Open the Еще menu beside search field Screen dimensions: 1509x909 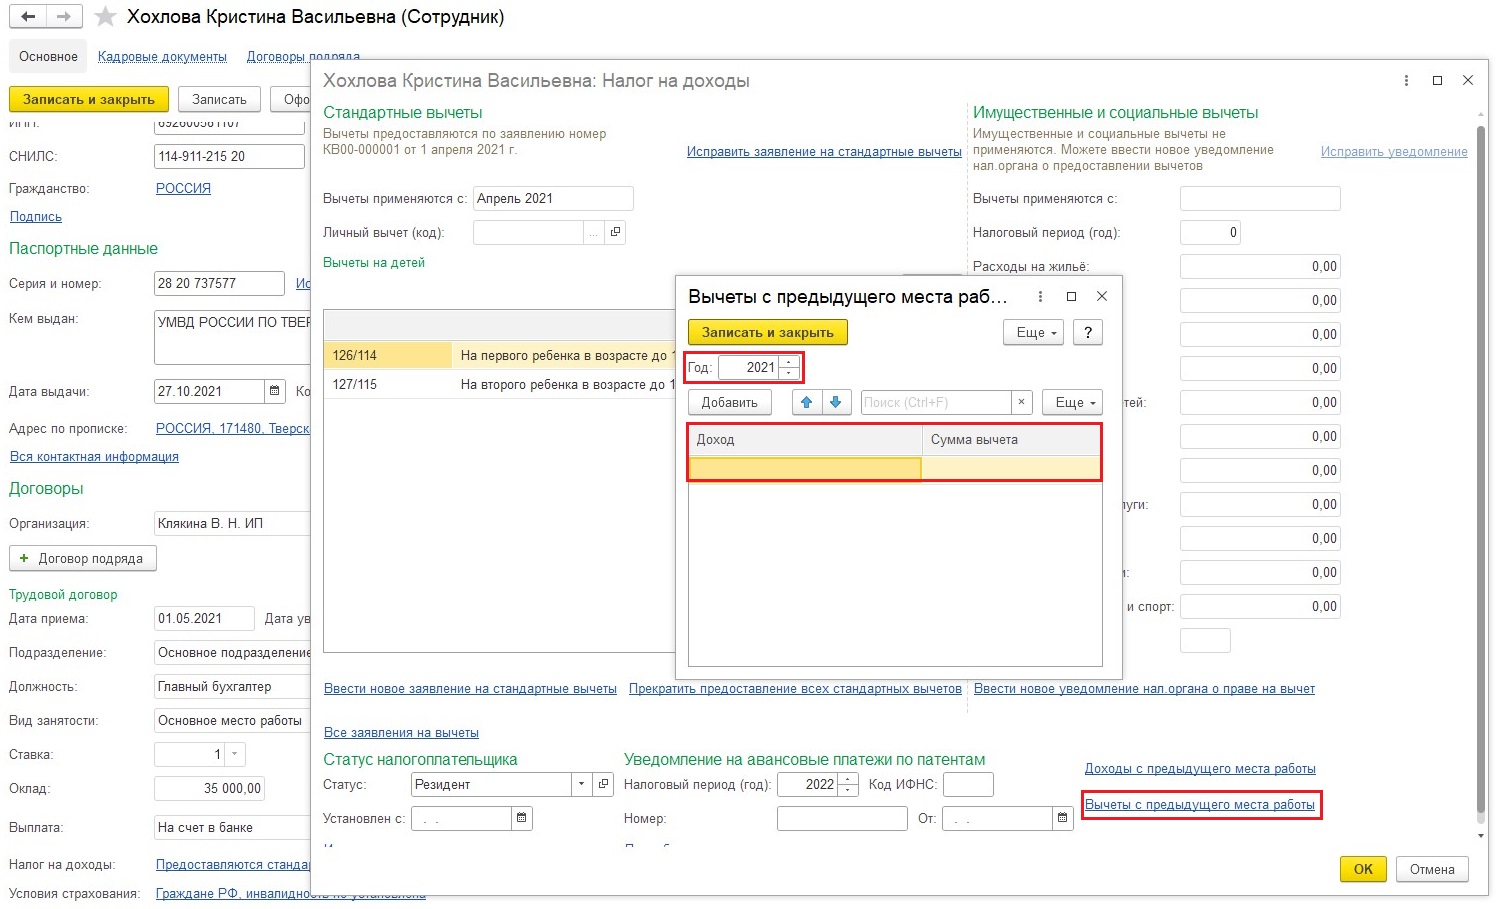click(1072, 402)
